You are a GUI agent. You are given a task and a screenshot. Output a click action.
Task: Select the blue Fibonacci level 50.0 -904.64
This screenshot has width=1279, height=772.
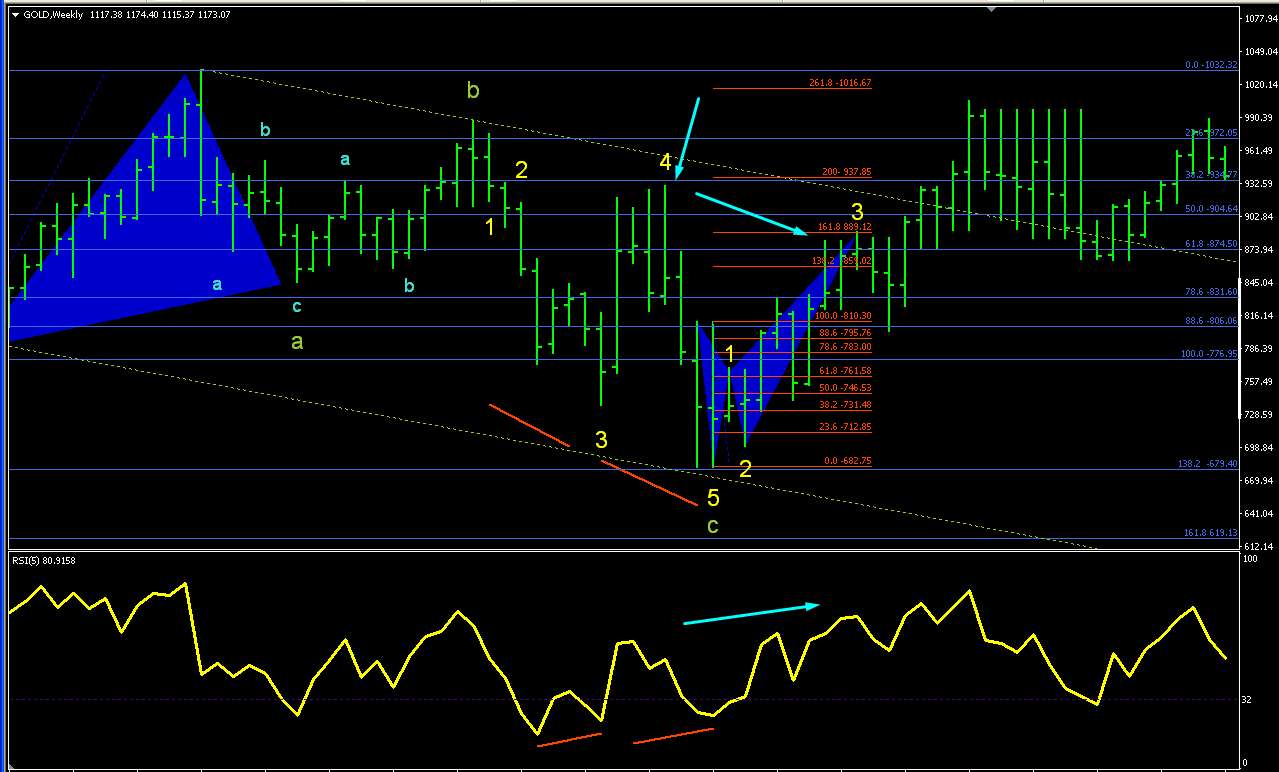(x=1211, y=209)
